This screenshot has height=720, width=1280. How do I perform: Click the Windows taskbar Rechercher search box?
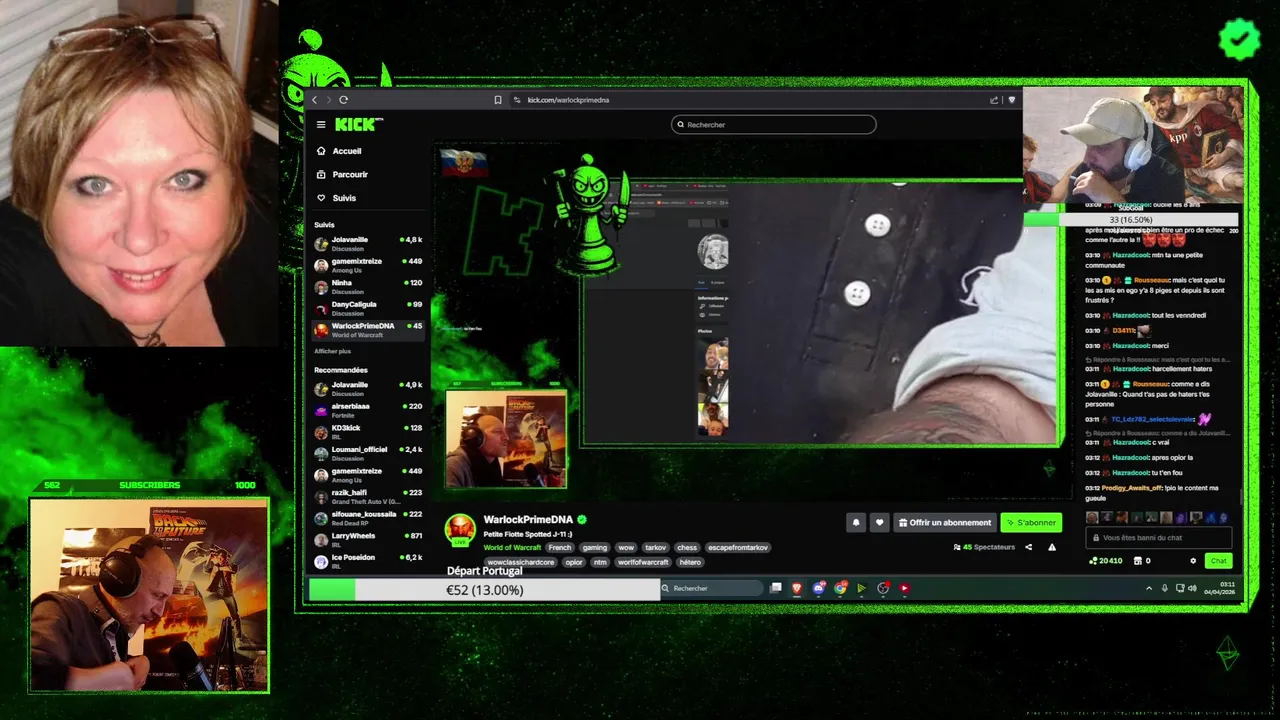tap(712, 588)
